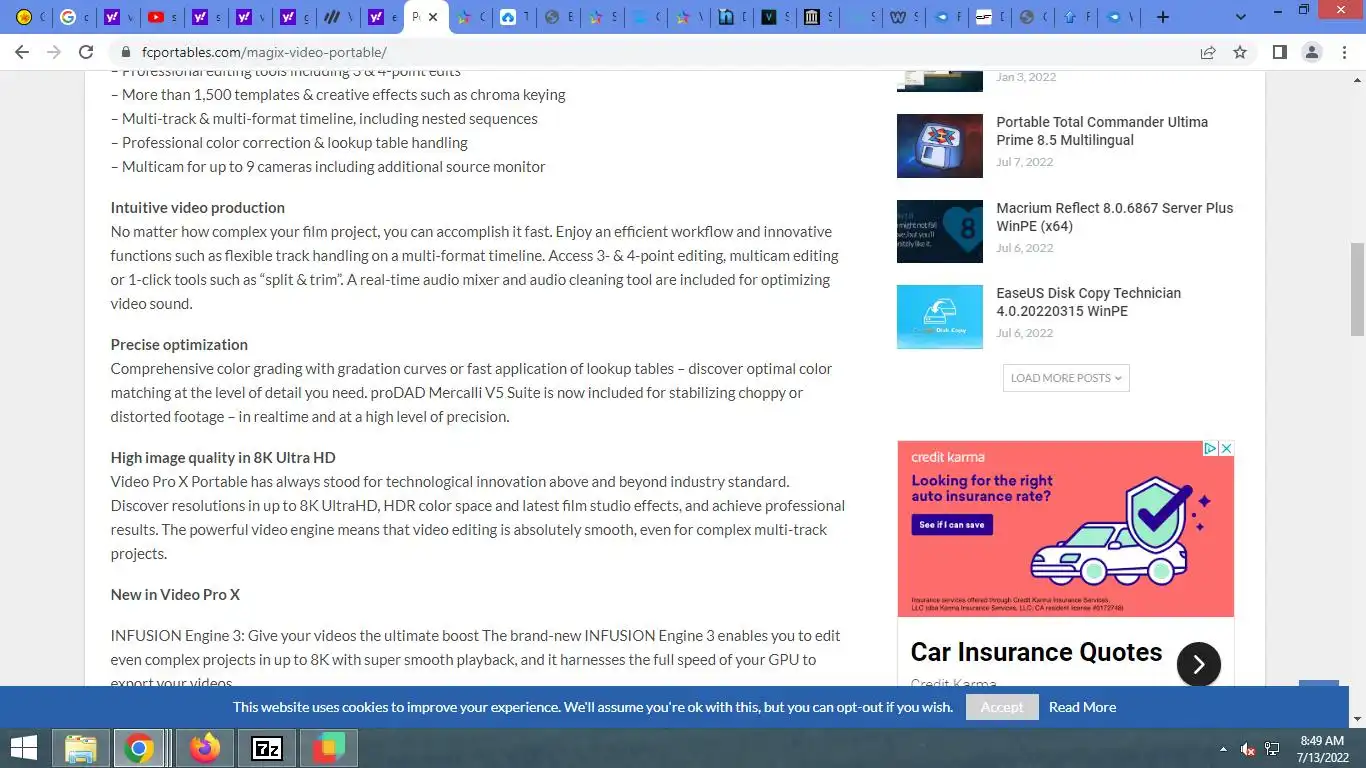Click the Car Insurance Quotes arrow button
Viewport: 1366px width, 768px height.
pyautogui.click(x=1198, y=664)
